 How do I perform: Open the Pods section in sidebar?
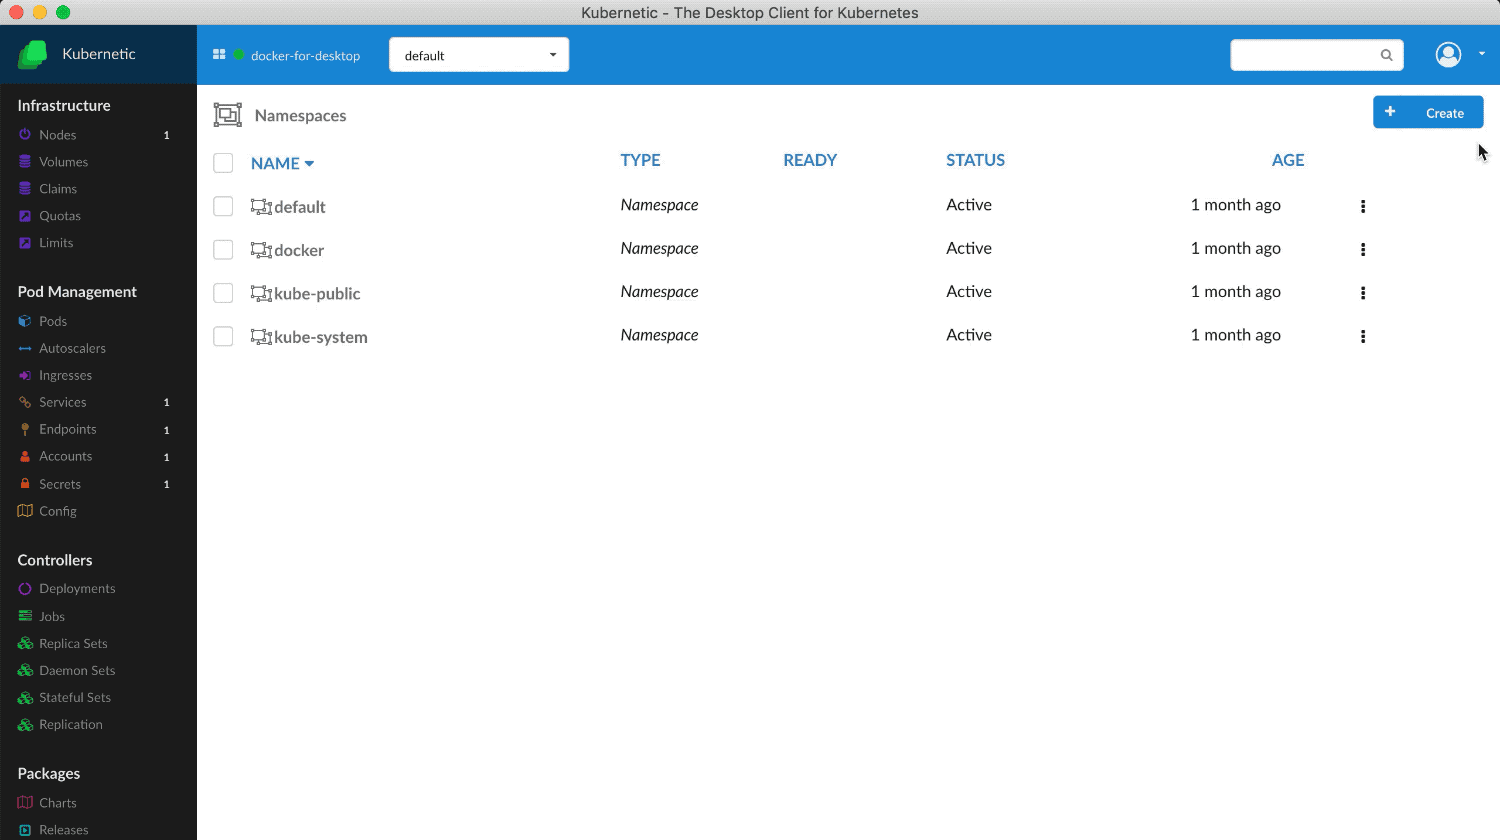53,321
